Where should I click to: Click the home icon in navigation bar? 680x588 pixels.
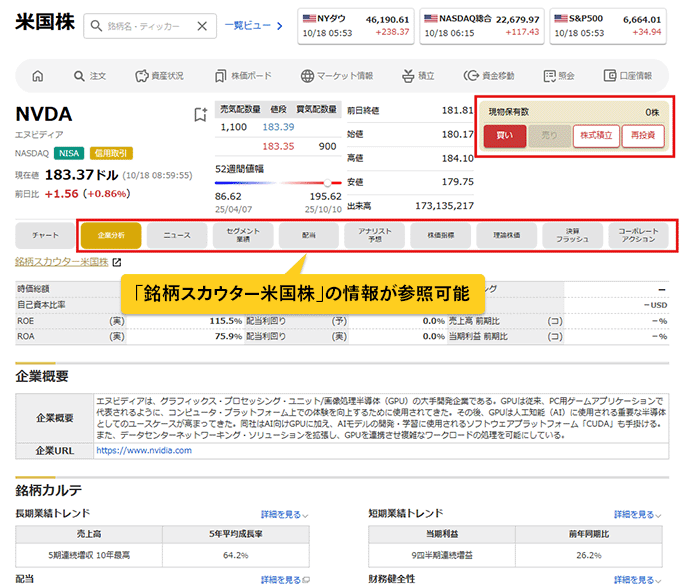coord(38,76)
